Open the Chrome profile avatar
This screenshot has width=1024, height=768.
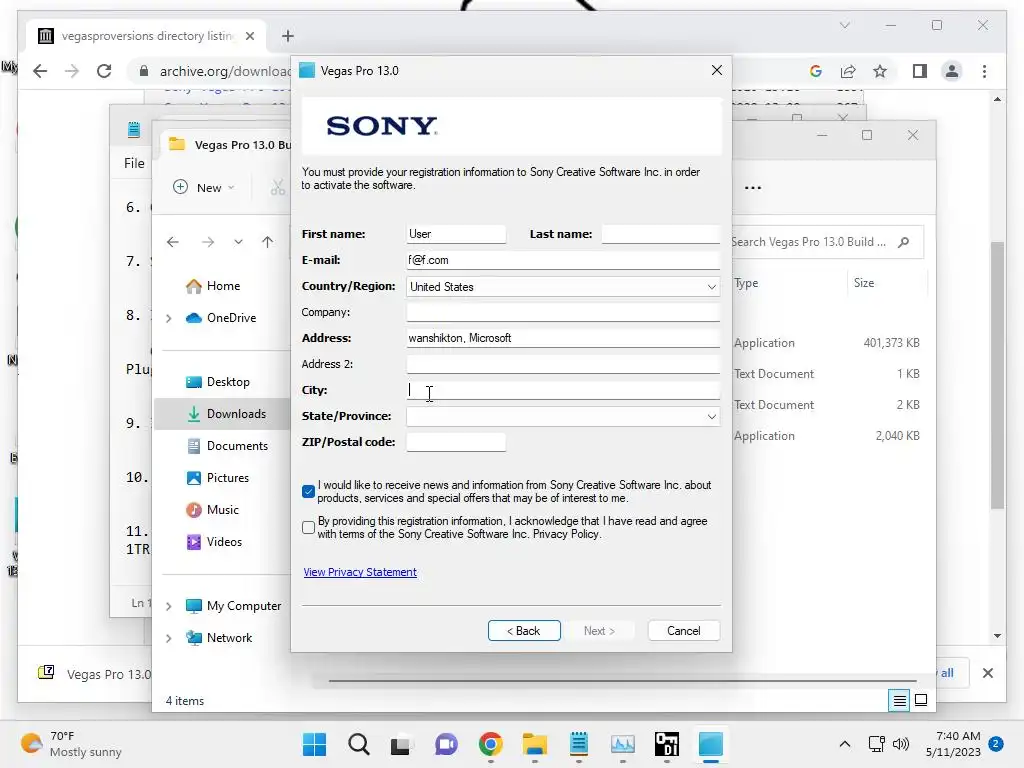coord(952,71)
